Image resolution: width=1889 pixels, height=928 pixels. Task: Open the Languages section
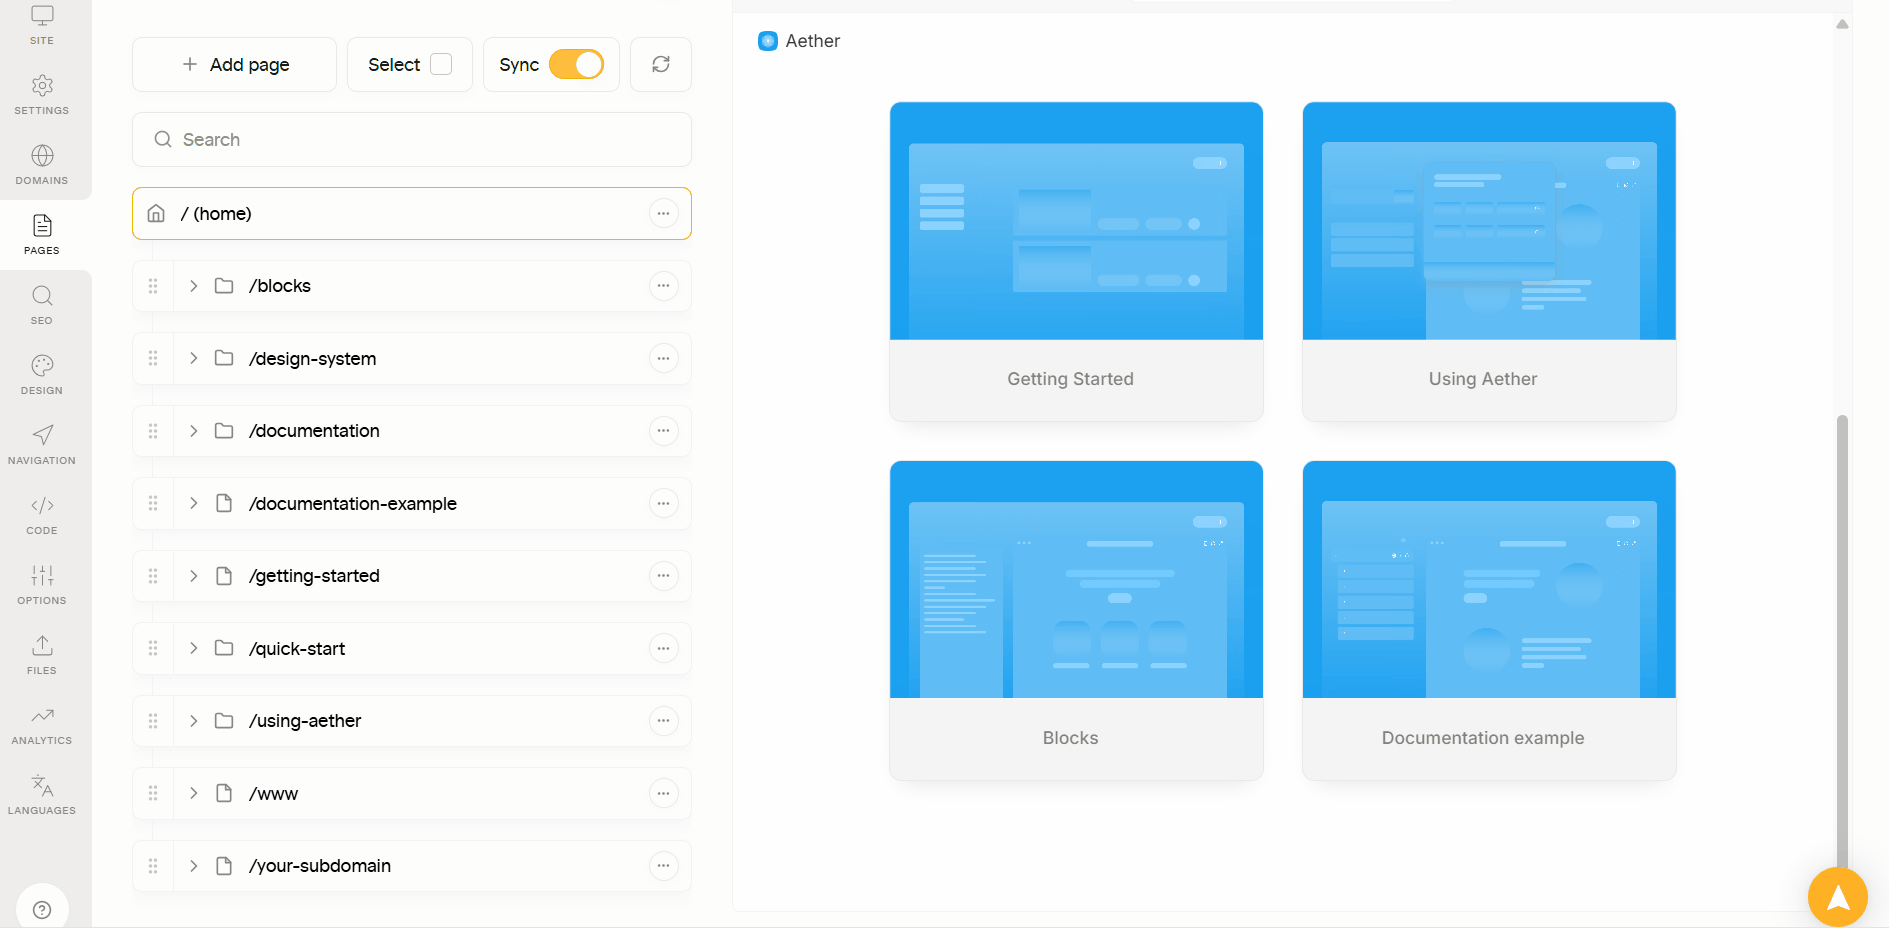[x=42, y=795]
